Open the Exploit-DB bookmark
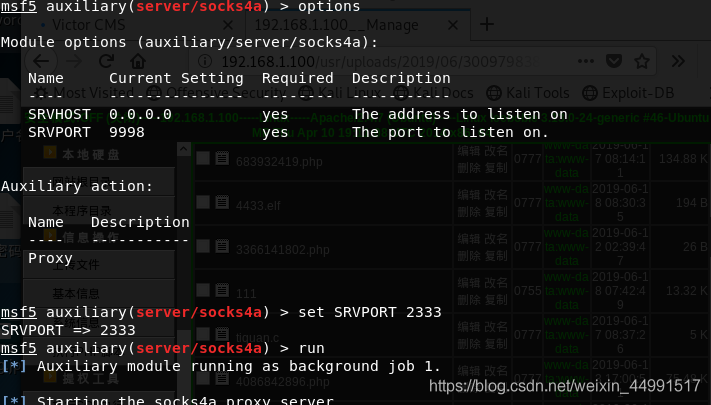The image size is (711, 405). point(628,93)
